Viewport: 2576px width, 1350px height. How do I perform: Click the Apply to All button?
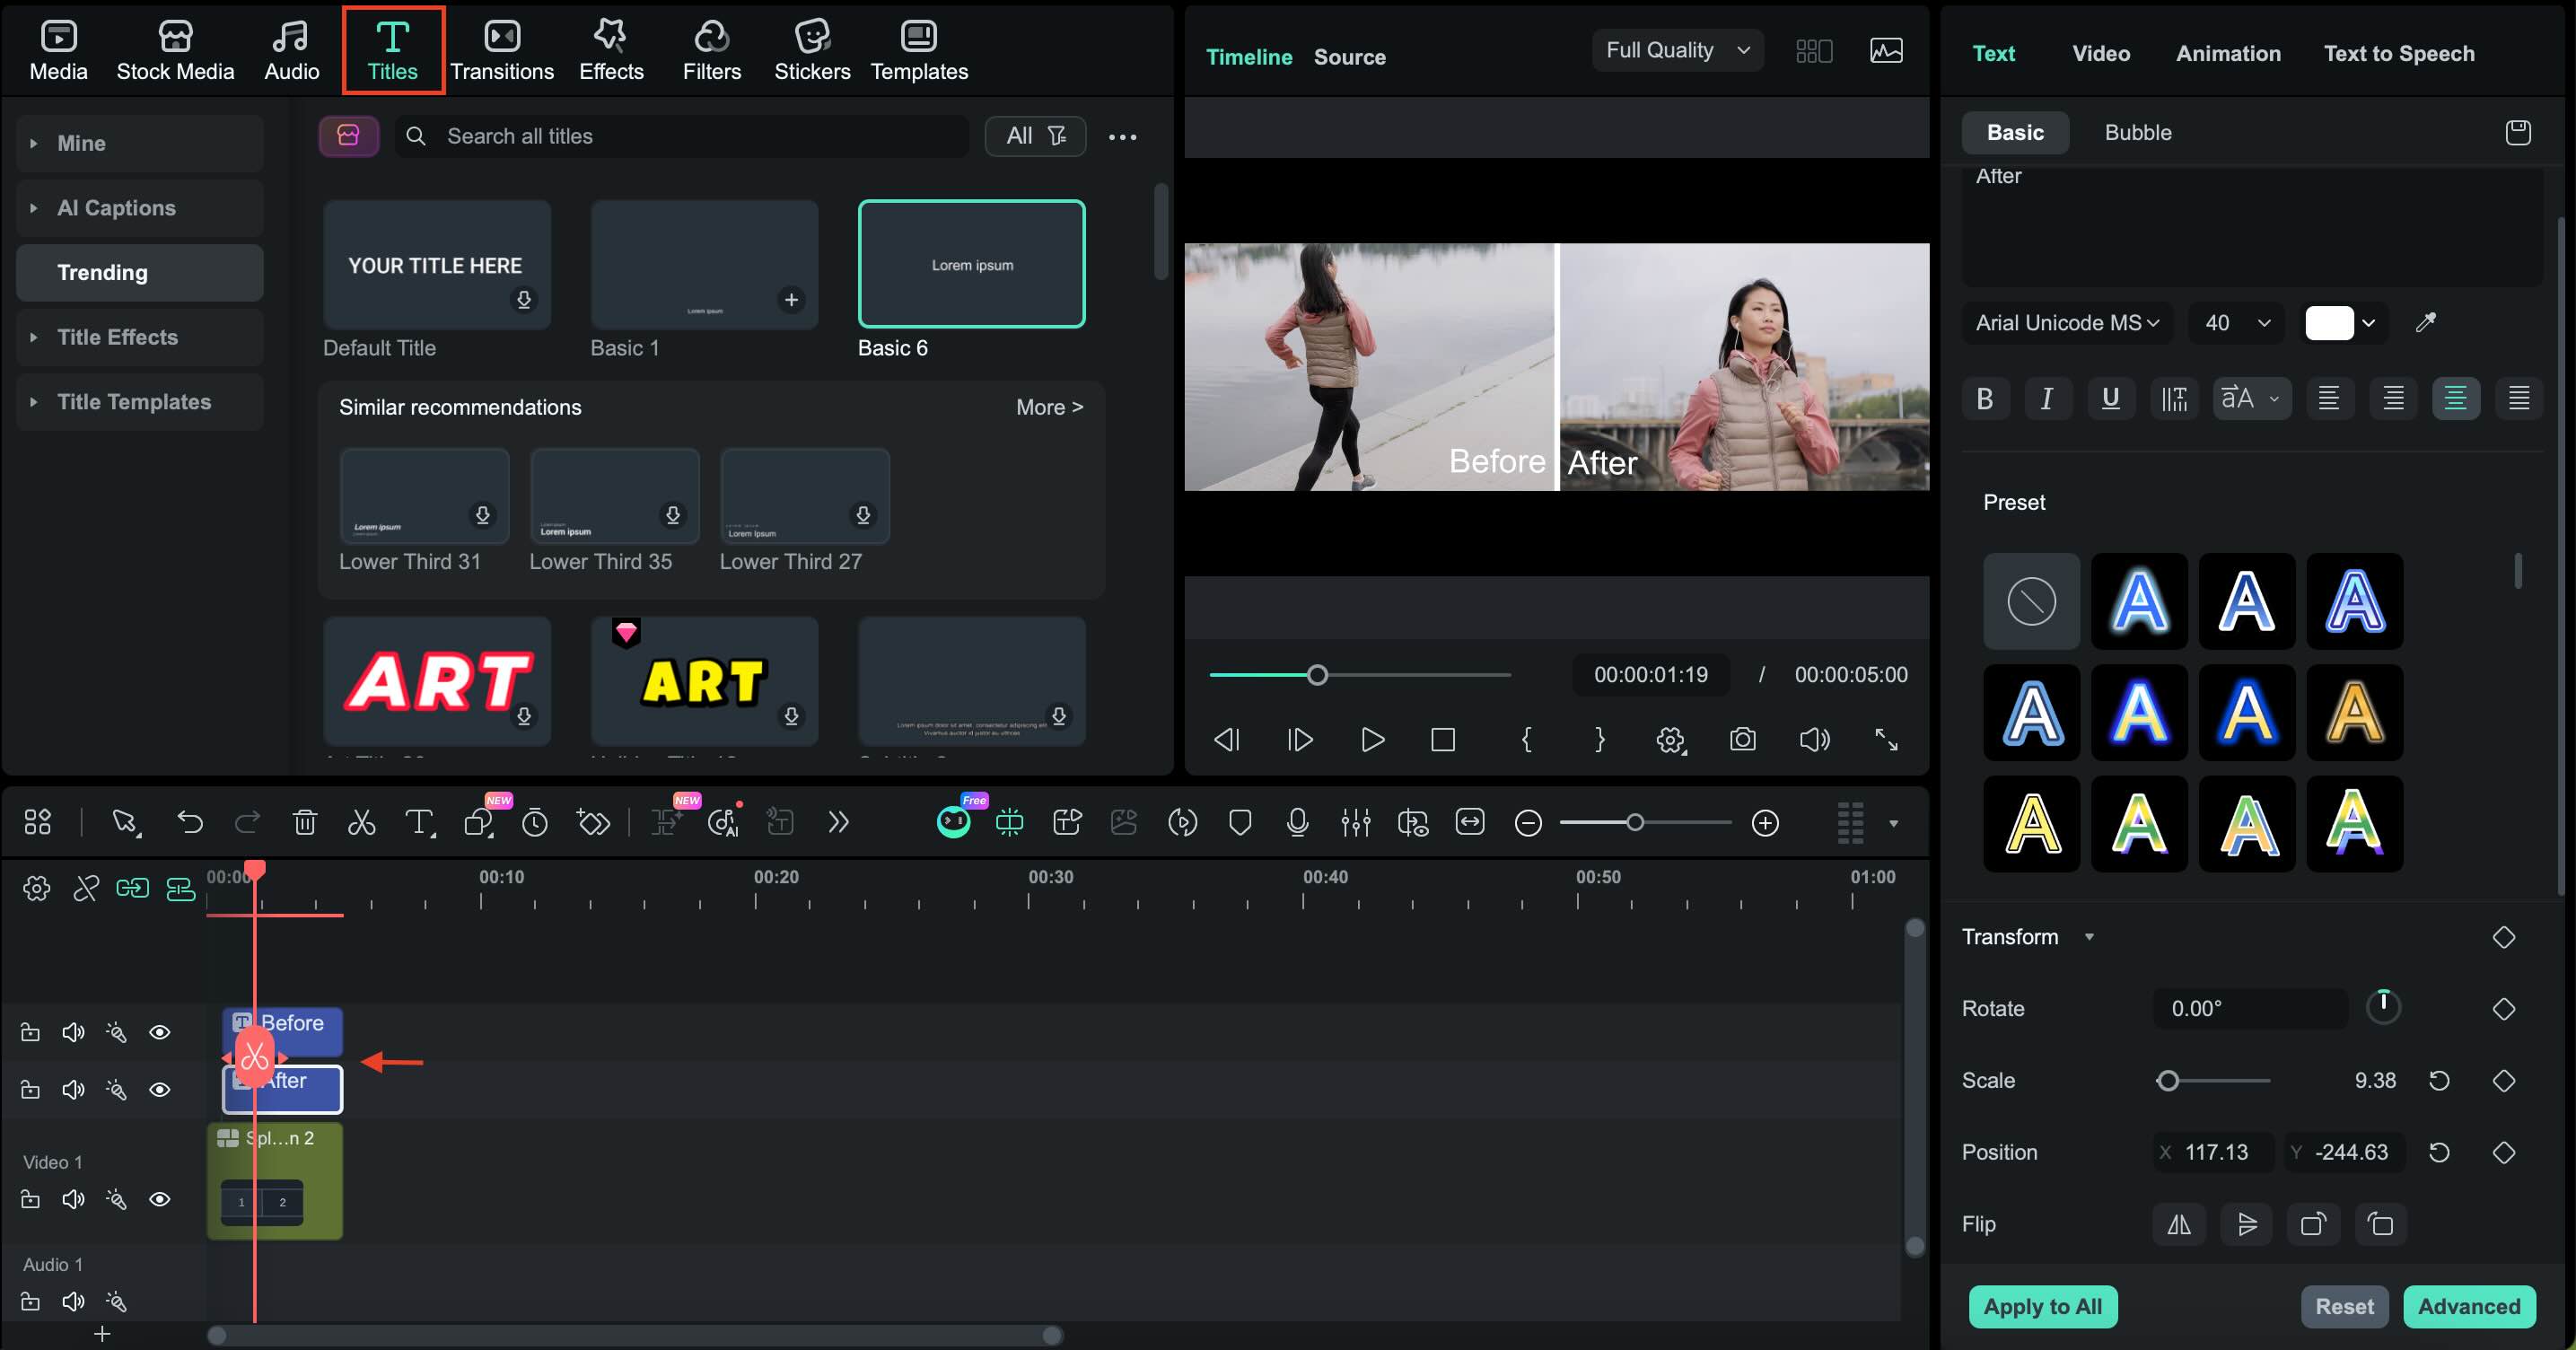(2042, 1306)
